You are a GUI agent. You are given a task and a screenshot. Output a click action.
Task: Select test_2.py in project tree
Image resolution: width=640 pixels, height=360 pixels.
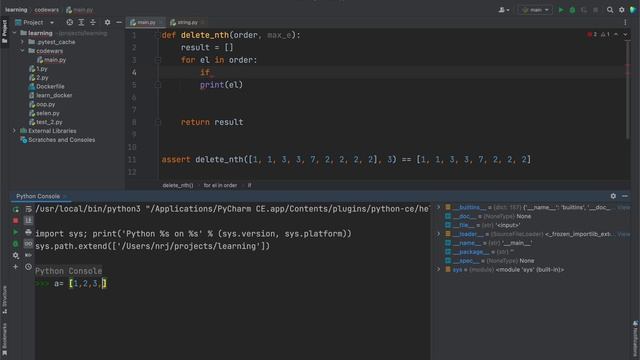(x=46, y=122)
